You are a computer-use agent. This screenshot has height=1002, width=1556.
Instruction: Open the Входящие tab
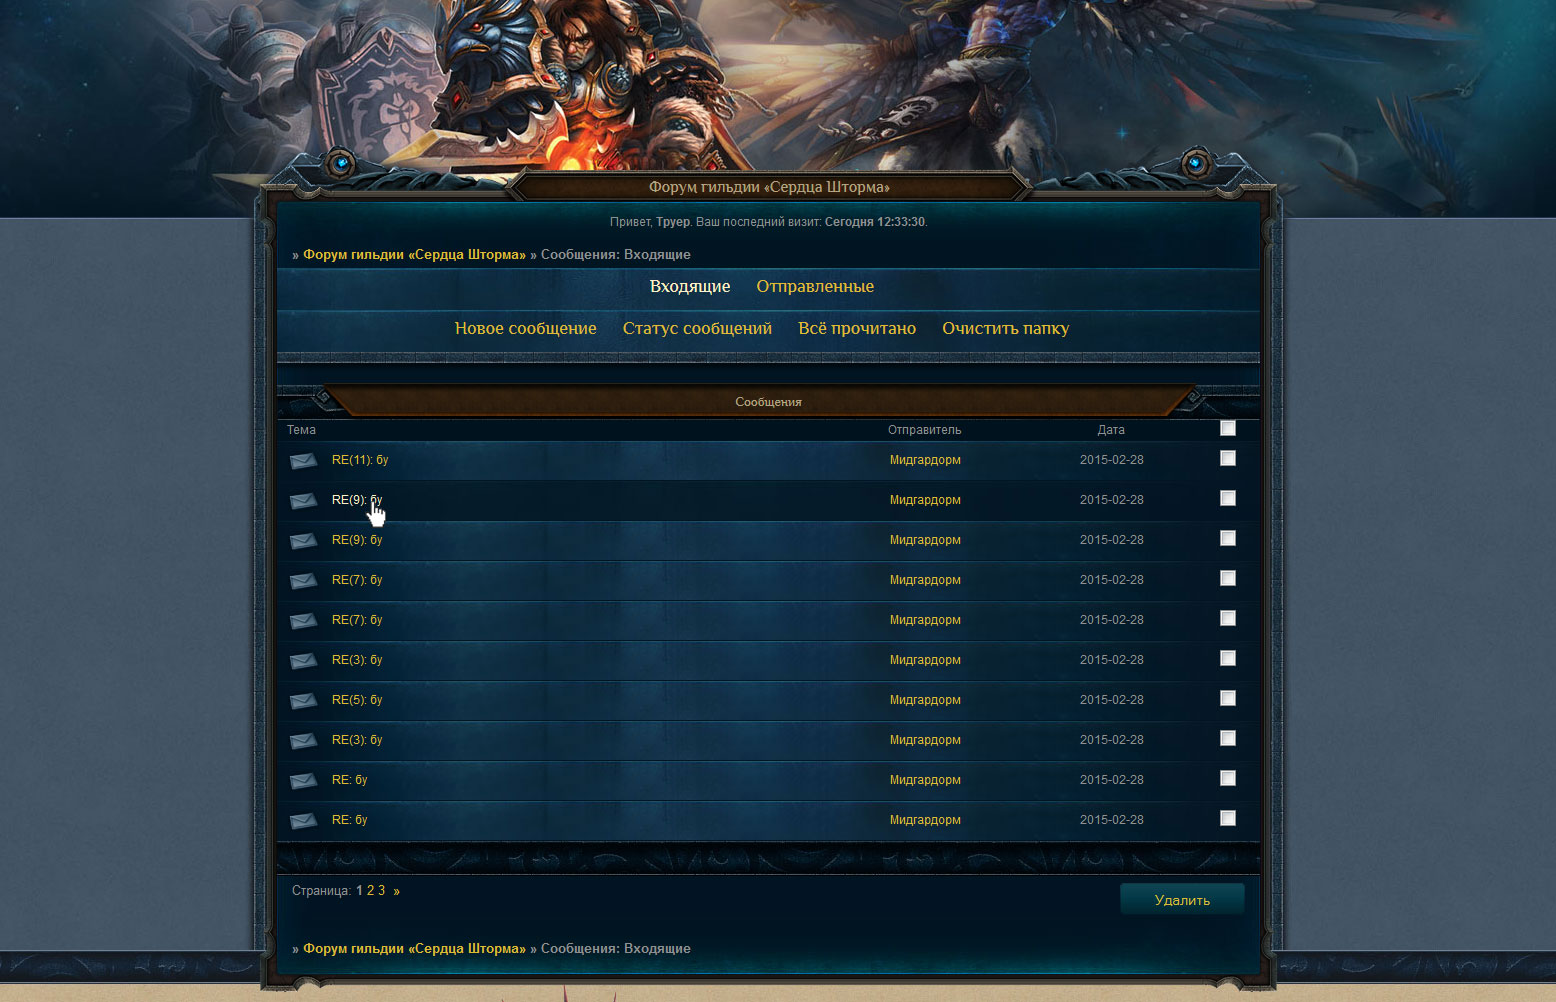tap(690, 287)
